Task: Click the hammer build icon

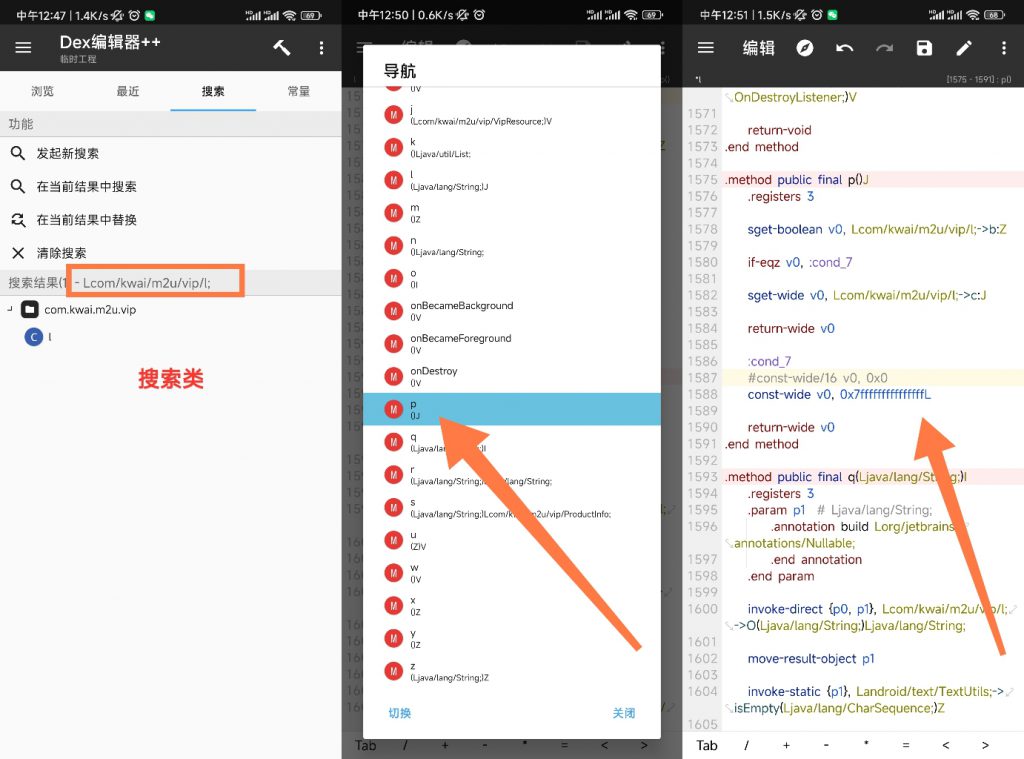Action: [x=281, y=48]
